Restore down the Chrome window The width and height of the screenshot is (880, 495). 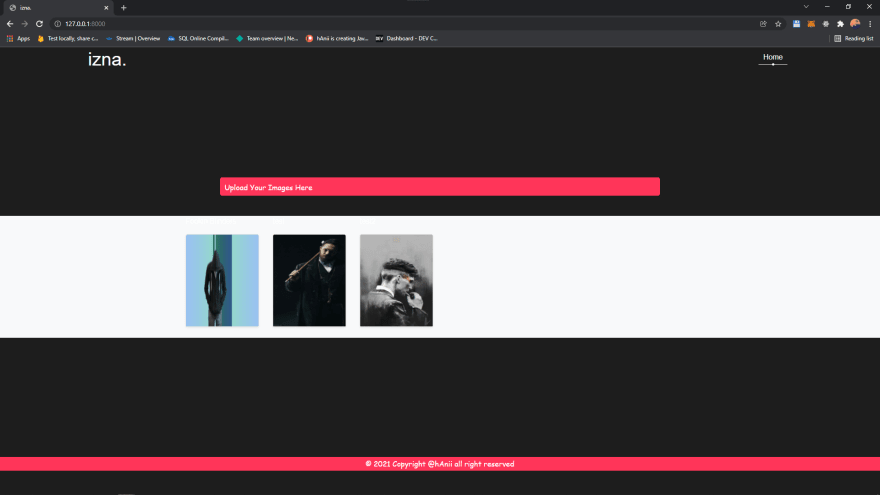click(848, 7)
